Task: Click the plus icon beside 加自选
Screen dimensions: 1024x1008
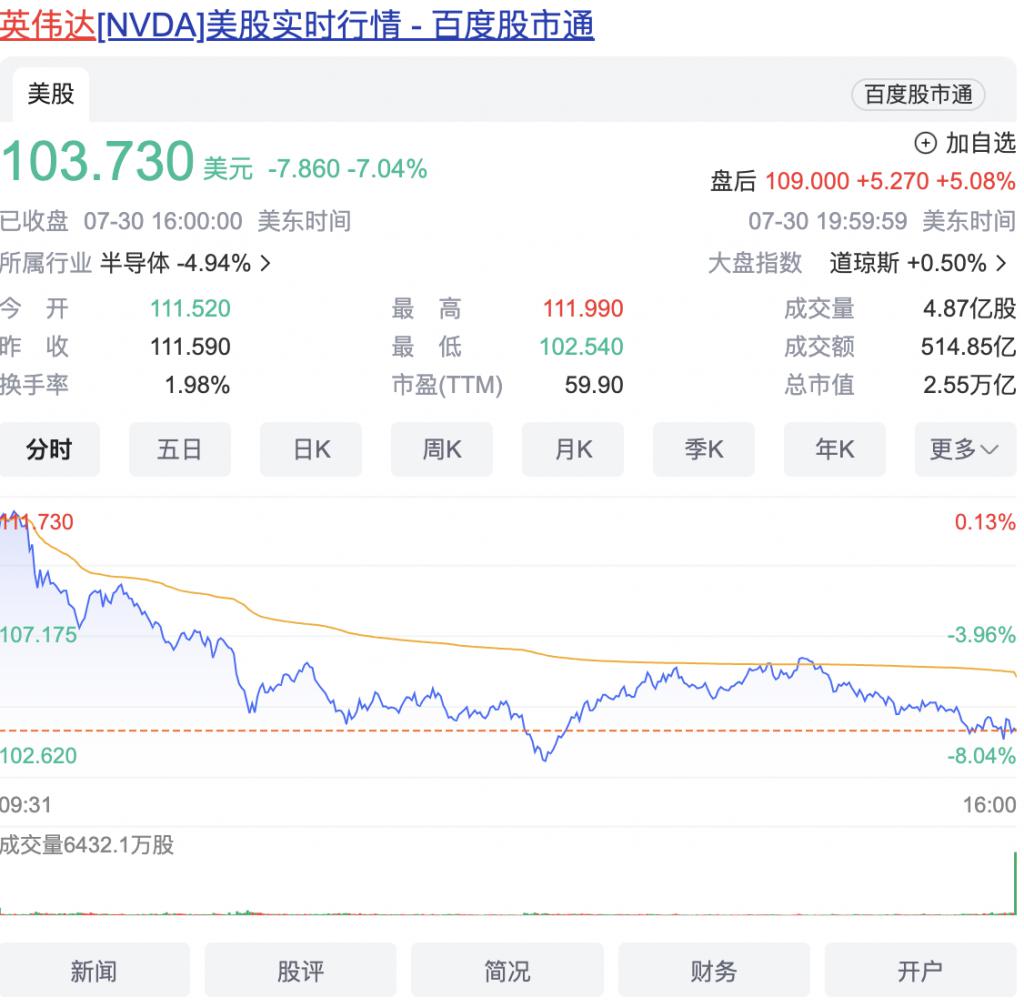Action: 926,144
